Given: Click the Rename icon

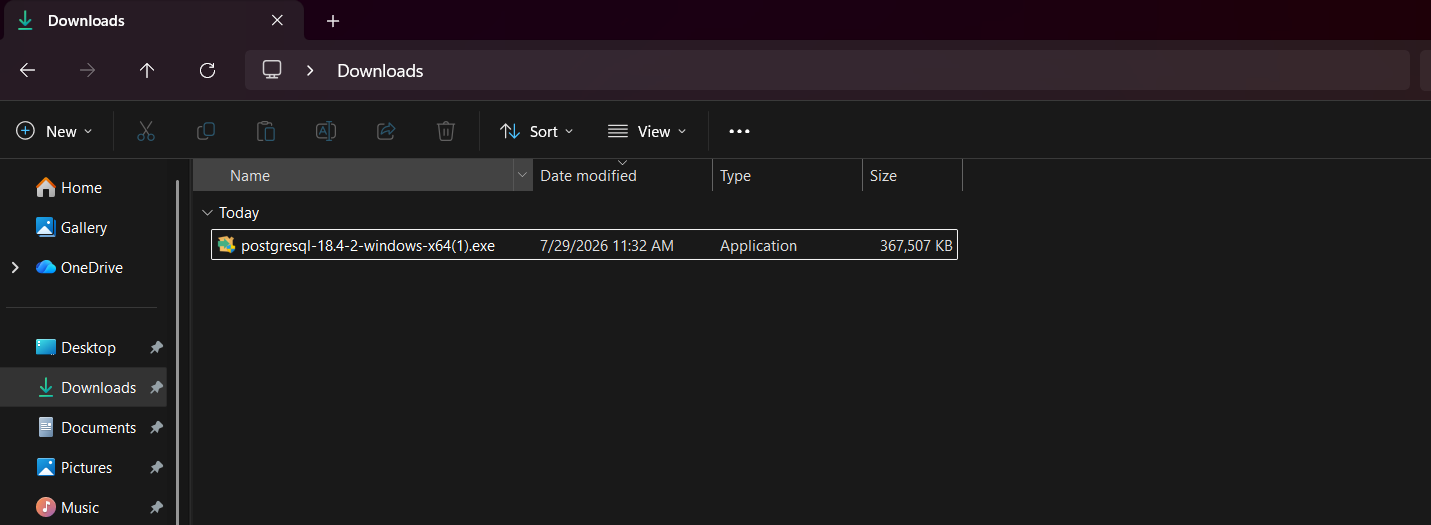Looking at the screenshot, I should [x=326, y=131].
